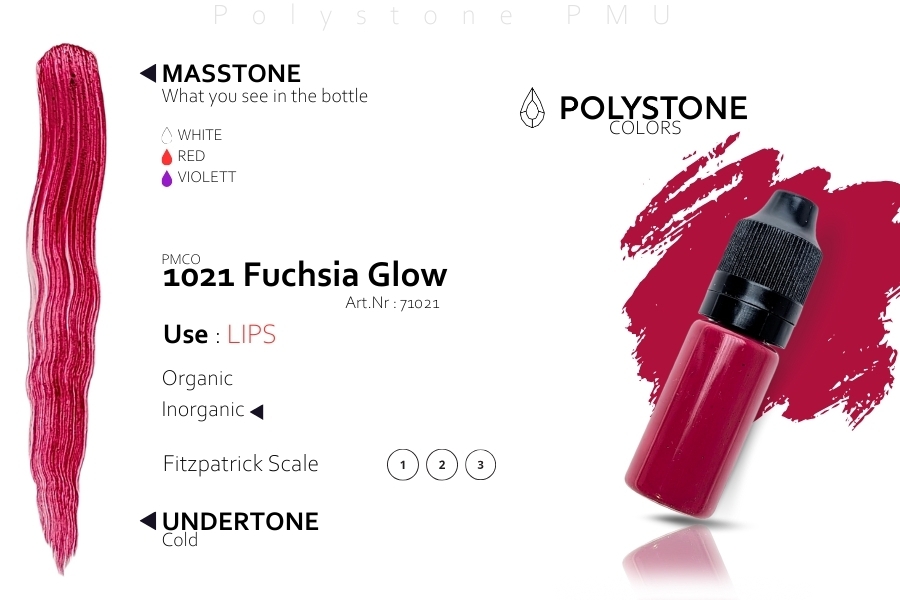Click the 1021 Fuchsia Glow product name
900x600 pixels.
pos(305,274)
